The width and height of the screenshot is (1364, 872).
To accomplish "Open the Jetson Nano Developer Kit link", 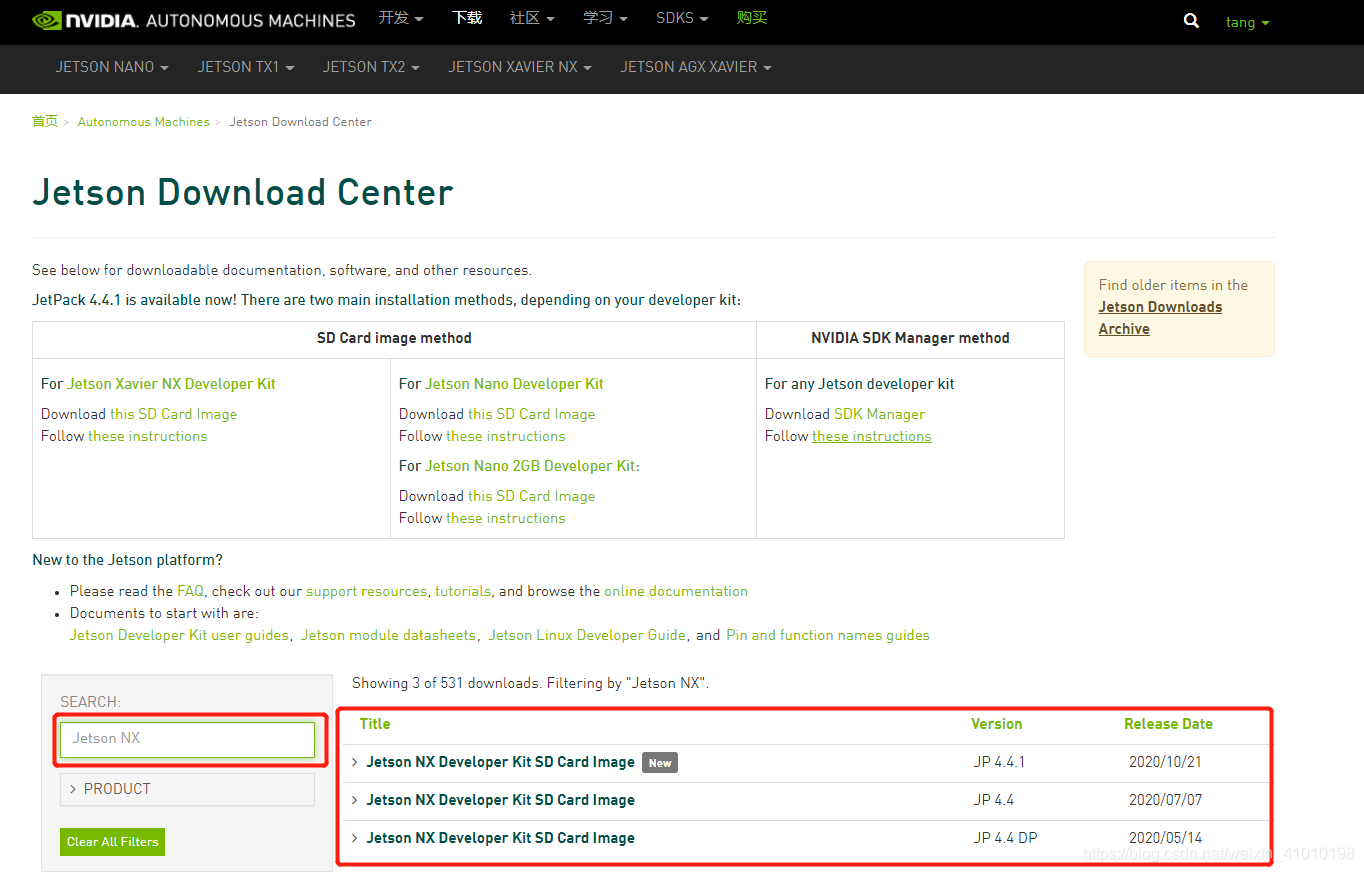I will point(514,384).
